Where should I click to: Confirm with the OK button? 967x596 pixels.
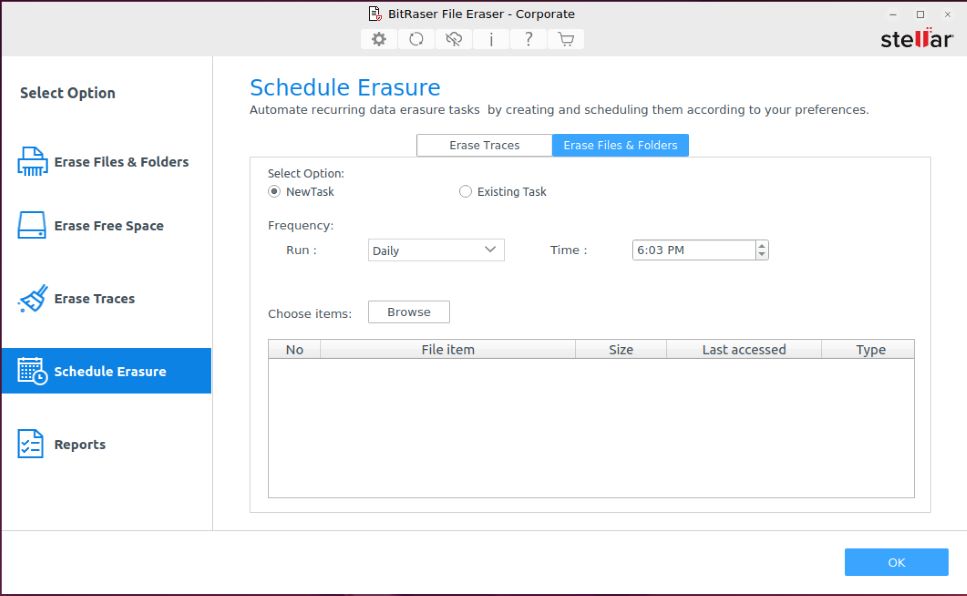click(896, 562)
